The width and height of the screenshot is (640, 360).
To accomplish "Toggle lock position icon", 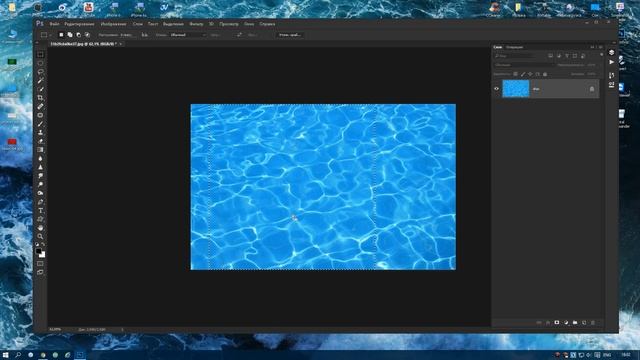I will click(x=530, y=74).
